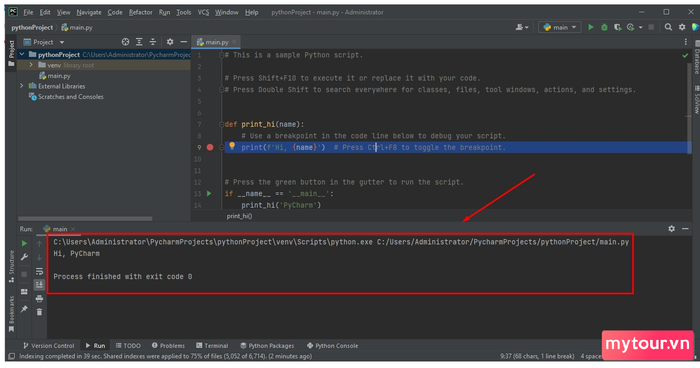Toggle fold marker on line 1 comment
700x368 pixels.
click(221, 55)
